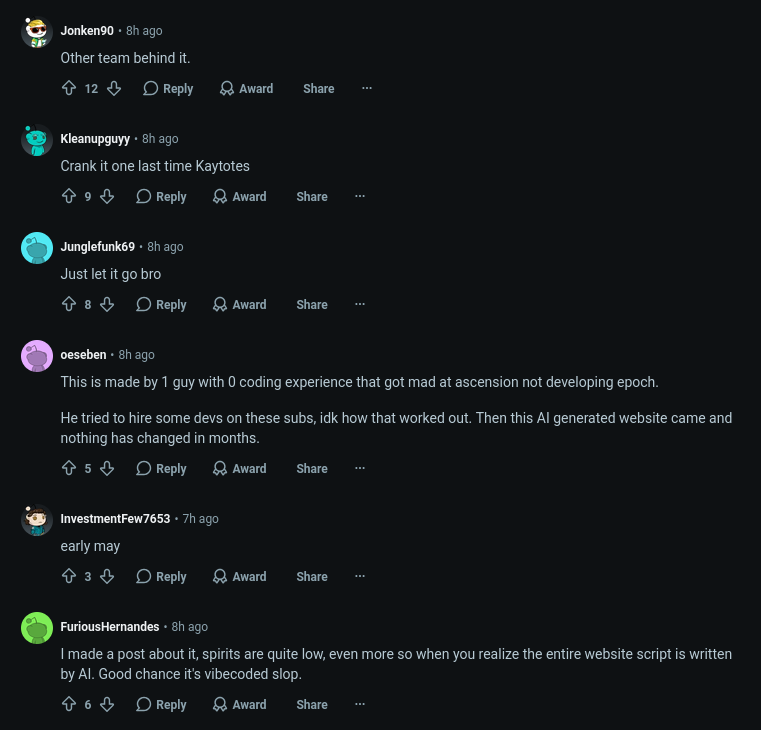761x730 pixels.
Task: Downvote oeseben's comment
Action: (x=107, y=468)
